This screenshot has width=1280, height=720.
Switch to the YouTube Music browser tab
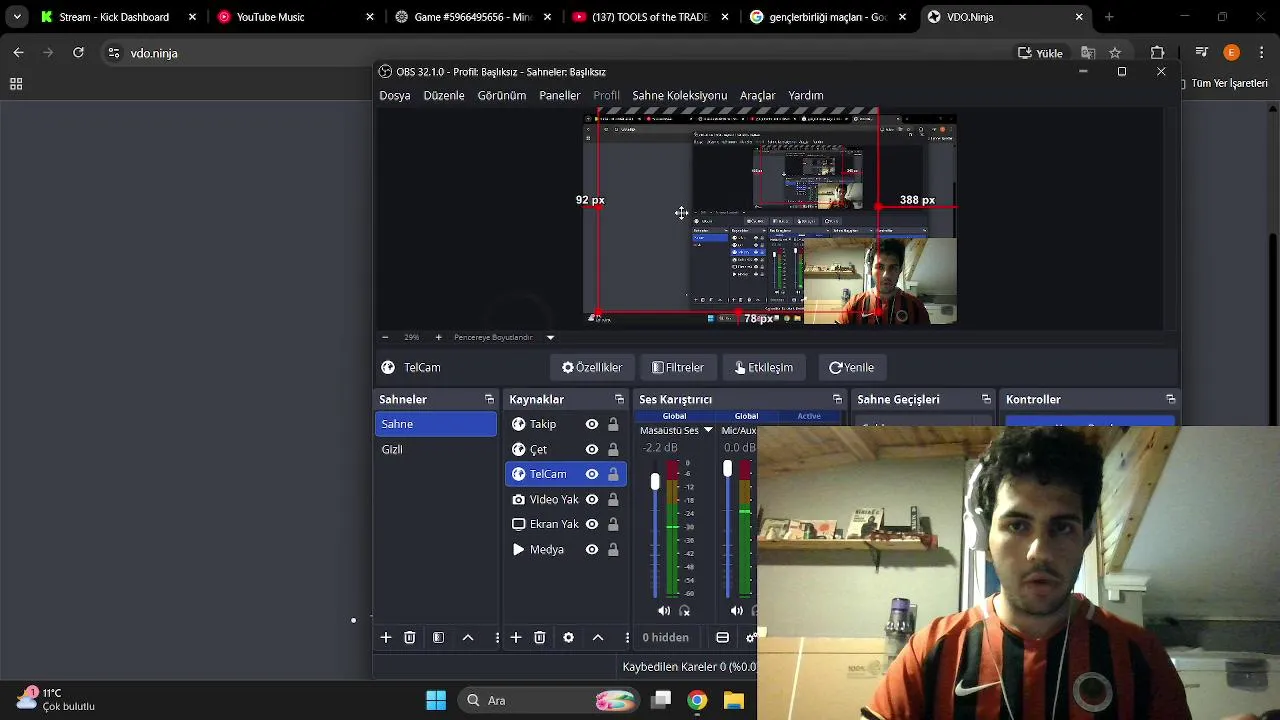point(295,17)
